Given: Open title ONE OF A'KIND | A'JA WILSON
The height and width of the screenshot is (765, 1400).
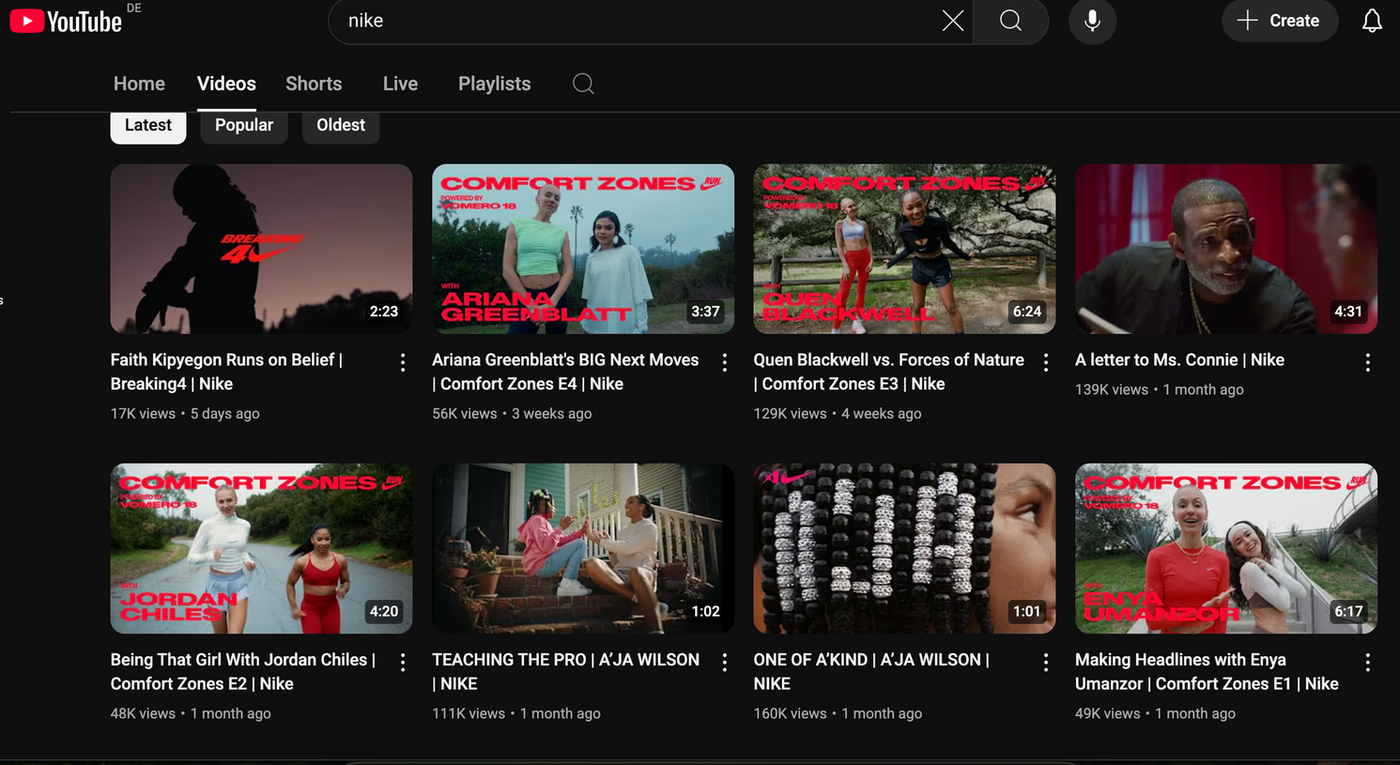Looking at the screenshot, I should tap(871, 672).
